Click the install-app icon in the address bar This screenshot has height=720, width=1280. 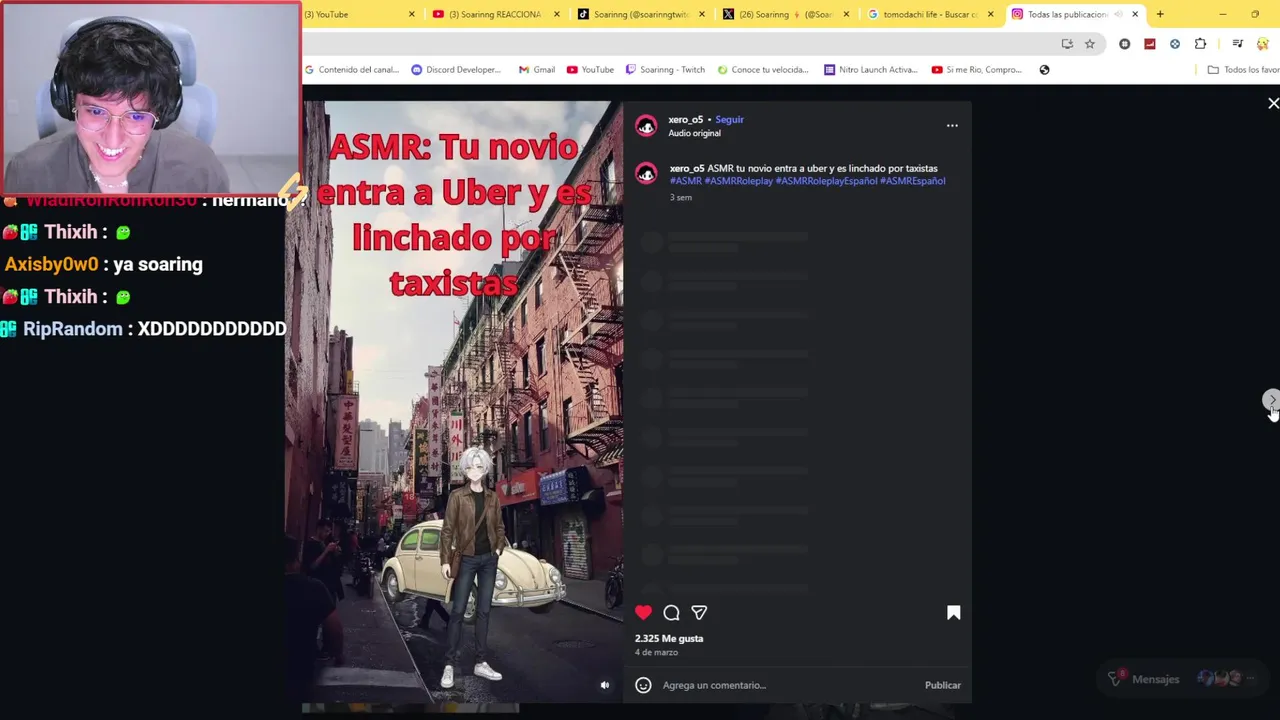pos(1067,44)
